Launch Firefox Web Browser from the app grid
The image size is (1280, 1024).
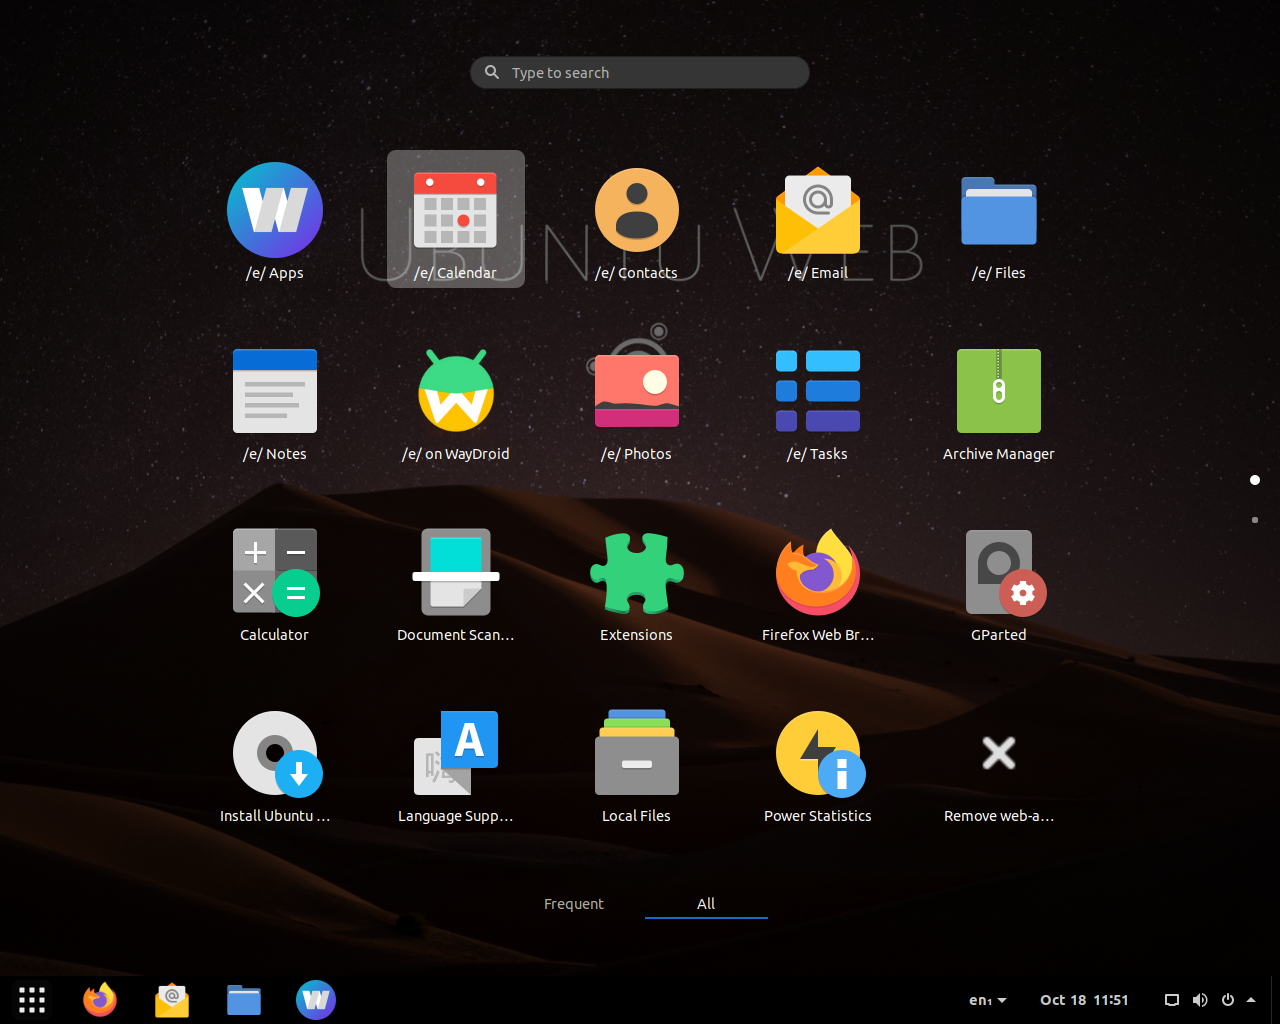coord(818,583)
